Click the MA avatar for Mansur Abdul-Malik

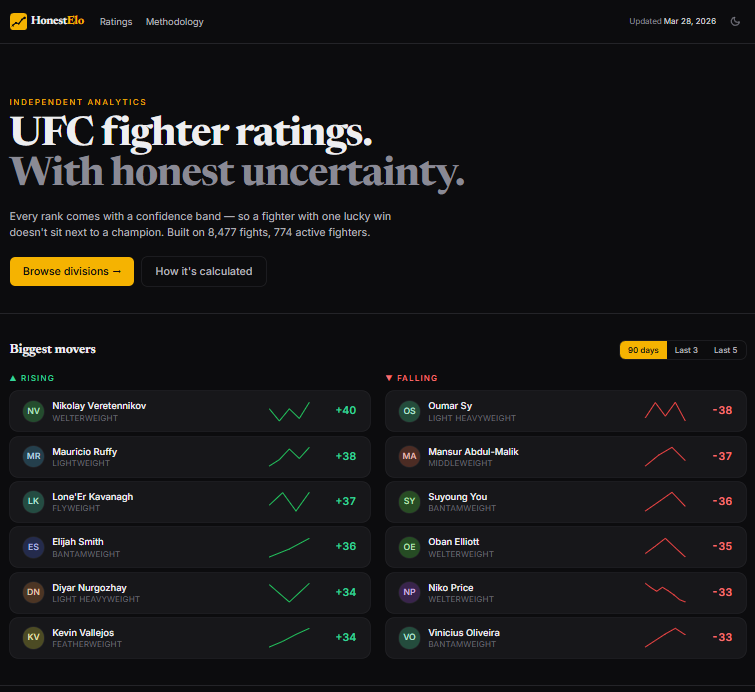click(x=409, y=456)
